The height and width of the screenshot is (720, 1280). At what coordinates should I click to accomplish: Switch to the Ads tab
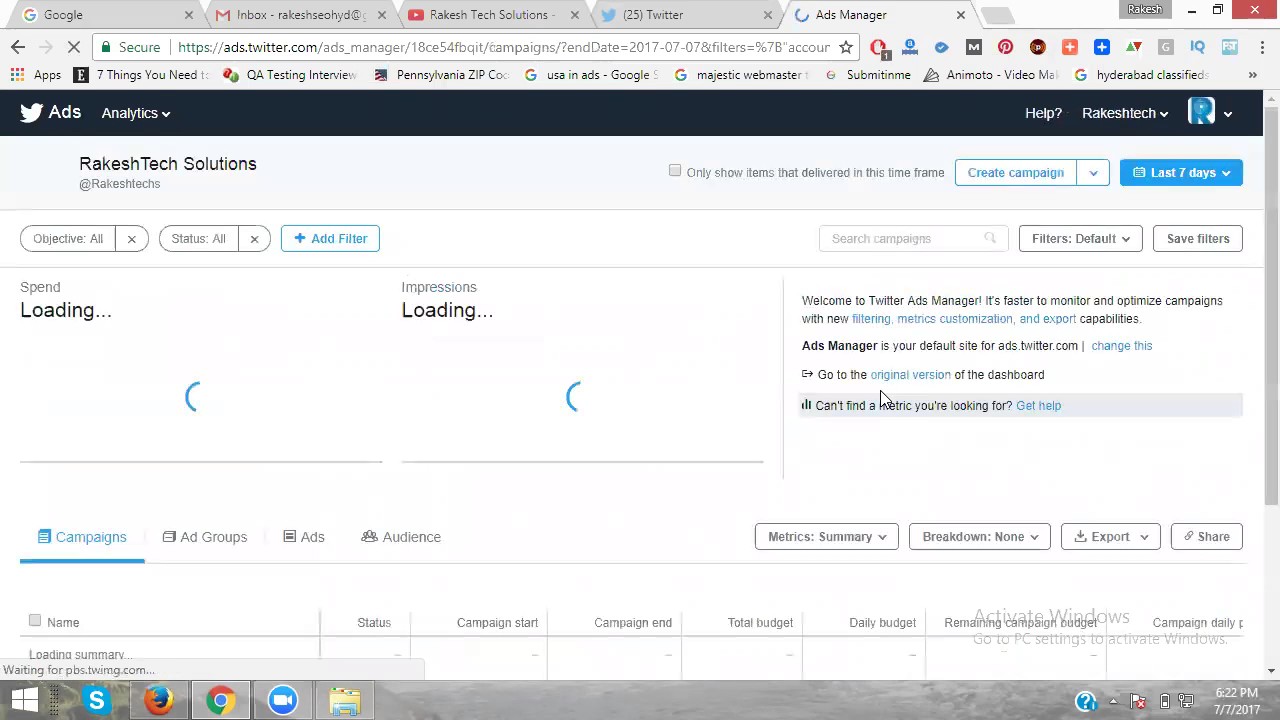tap(304, 537)
